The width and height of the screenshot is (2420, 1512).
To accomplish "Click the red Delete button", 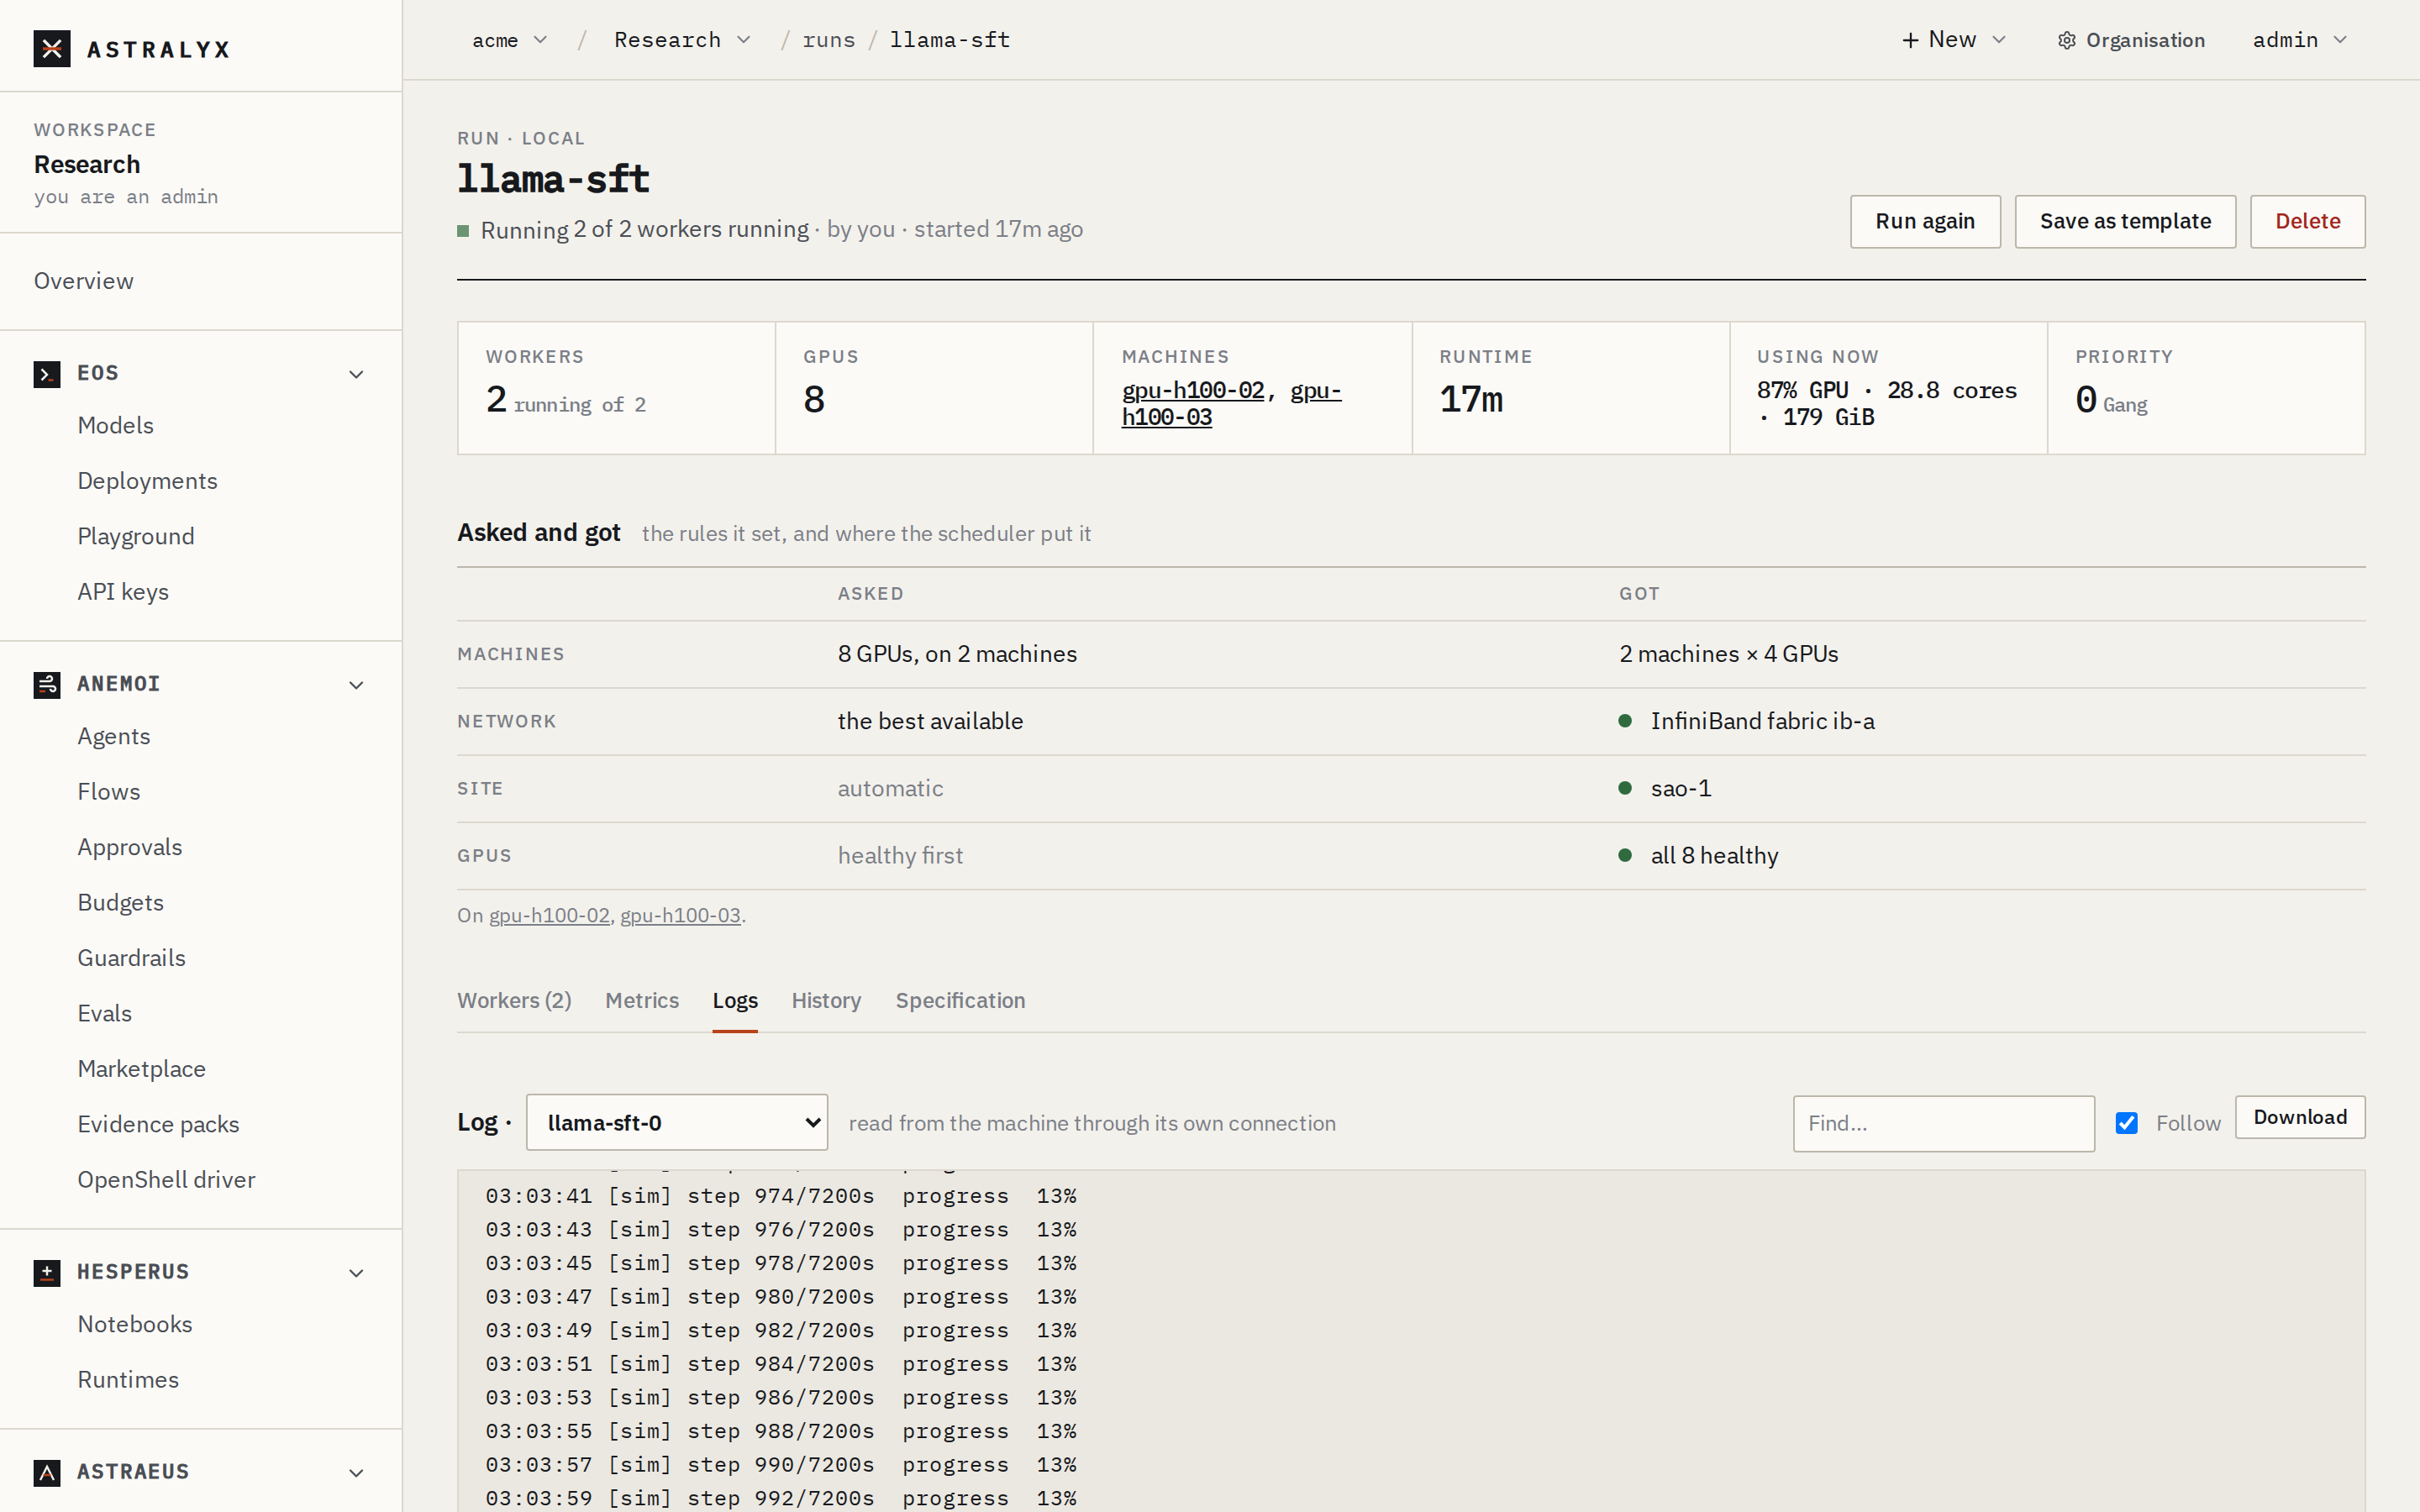I will click(2307, 221).
